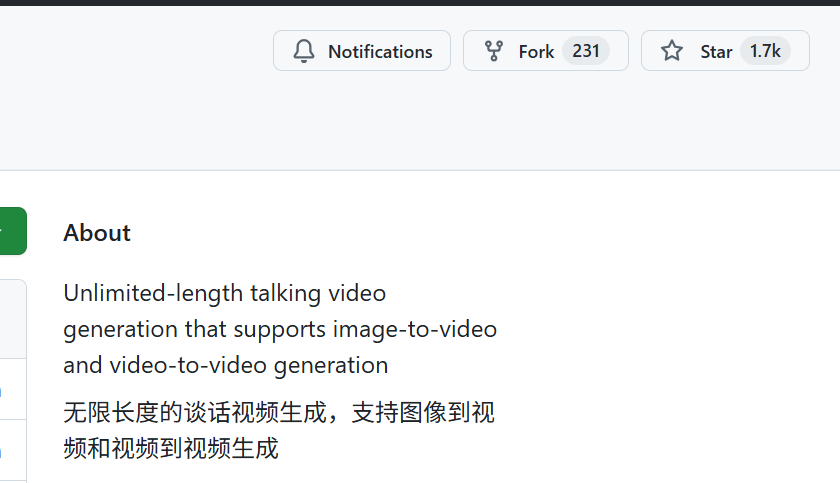Click the second file row in list
Screen dimensions: 840x483
click(x=12, y=450)
